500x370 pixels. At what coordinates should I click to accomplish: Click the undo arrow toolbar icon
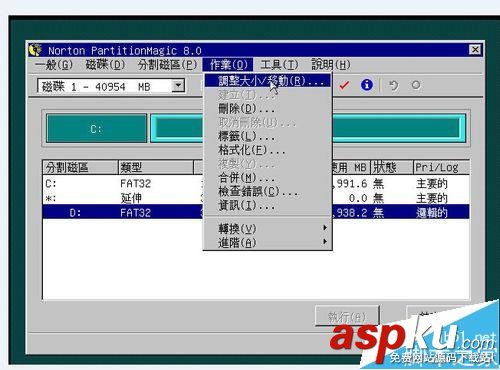[393, 85]
